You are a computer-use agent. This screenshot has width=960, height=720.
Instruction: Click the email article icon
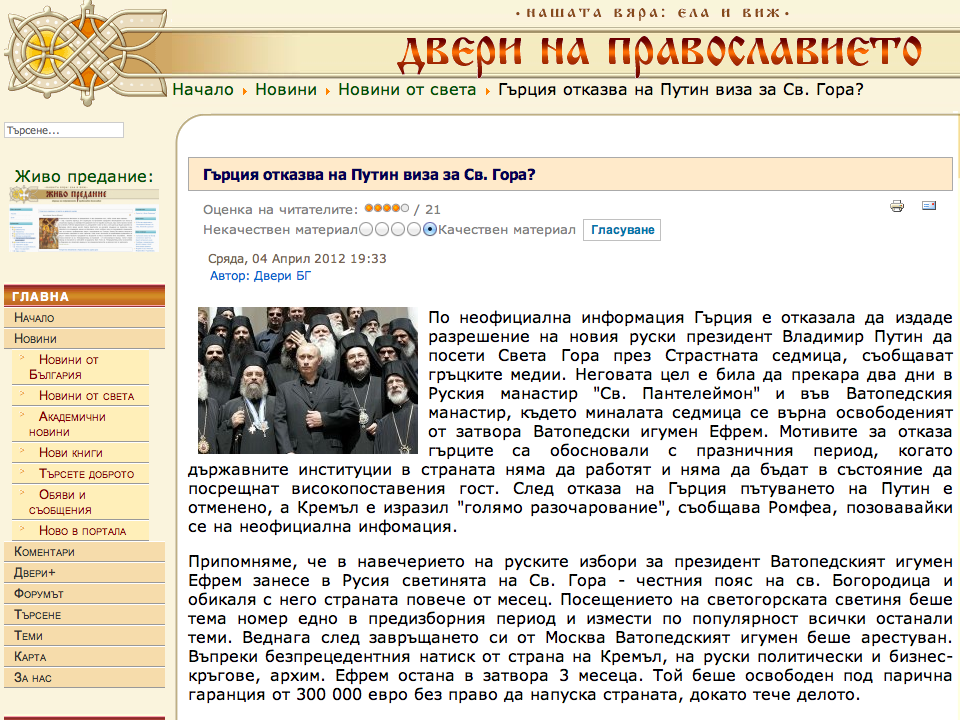point(928,204)
